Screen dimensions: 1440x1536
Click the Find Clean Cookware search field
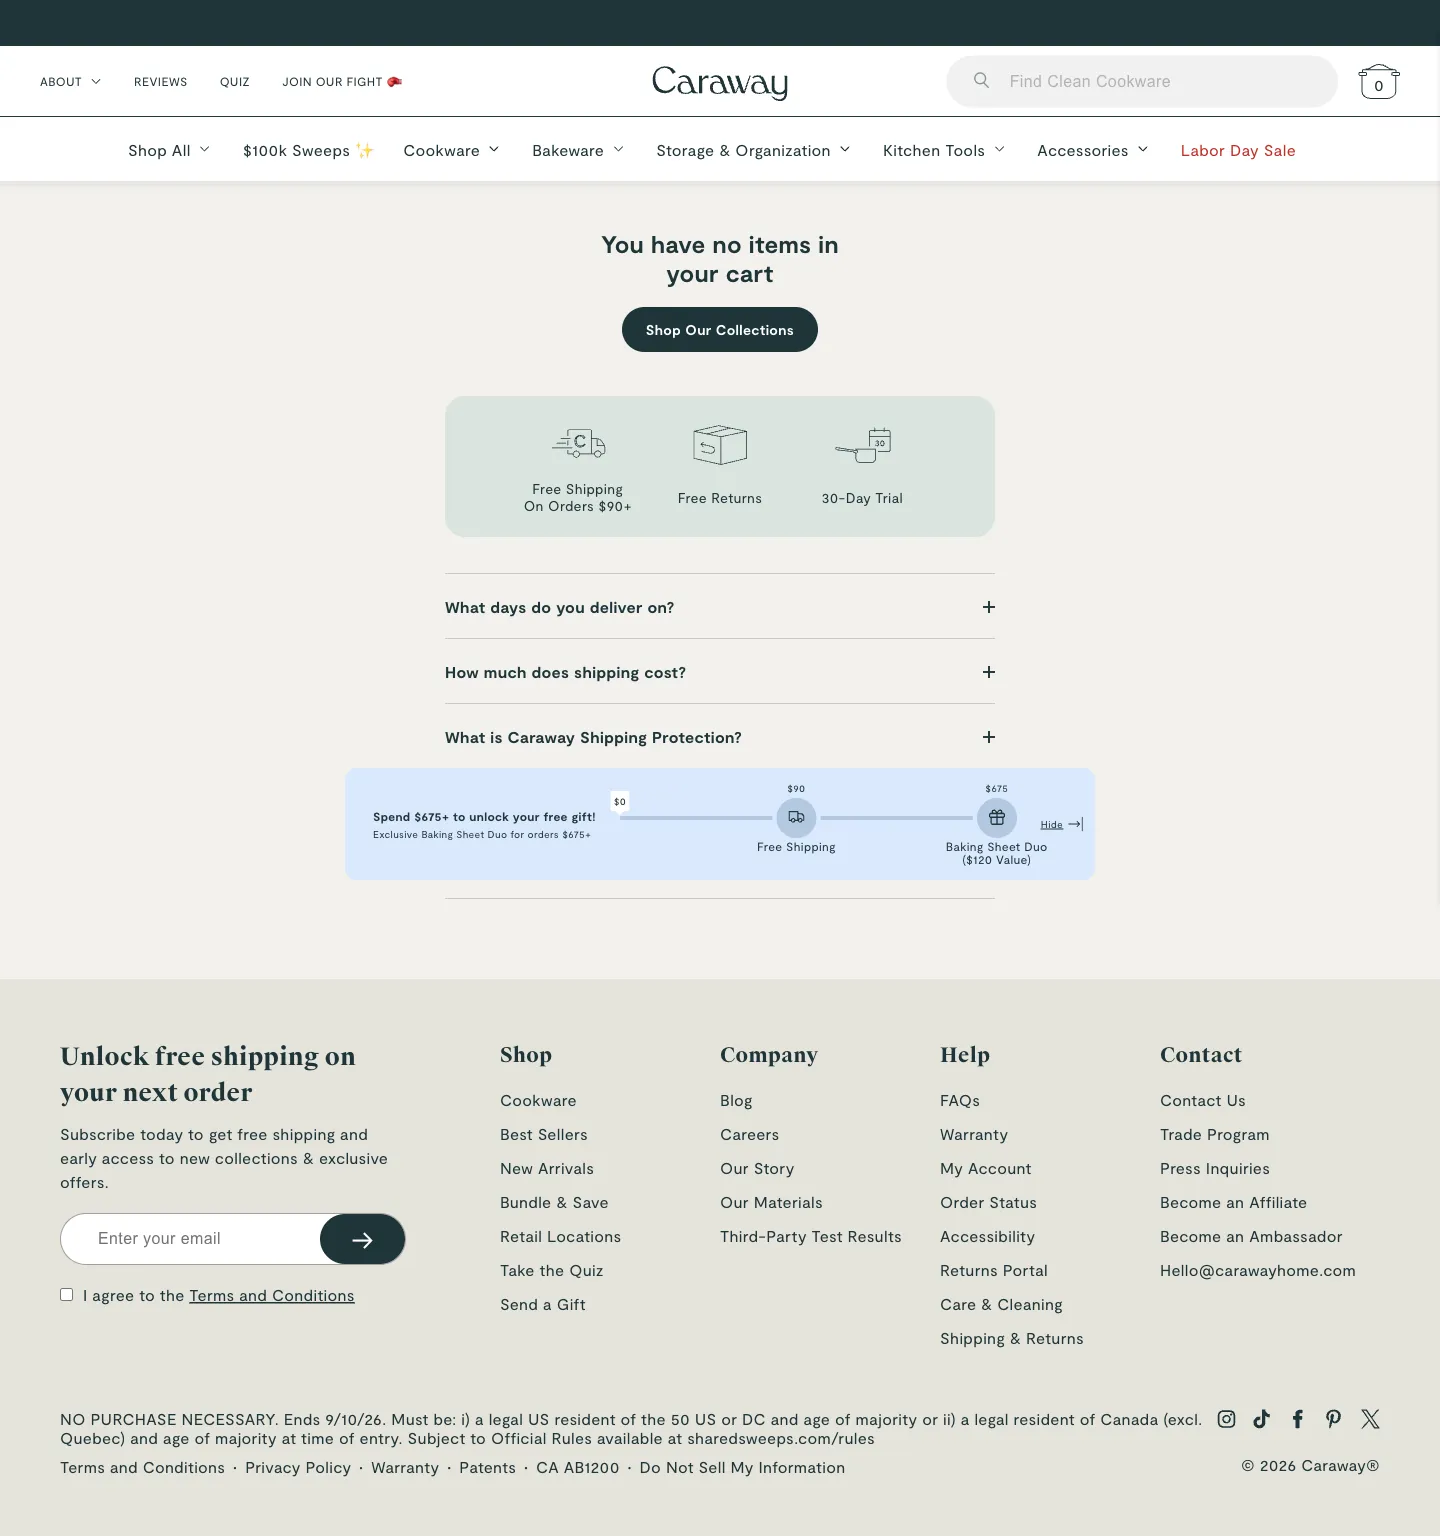pos(1142,81)
